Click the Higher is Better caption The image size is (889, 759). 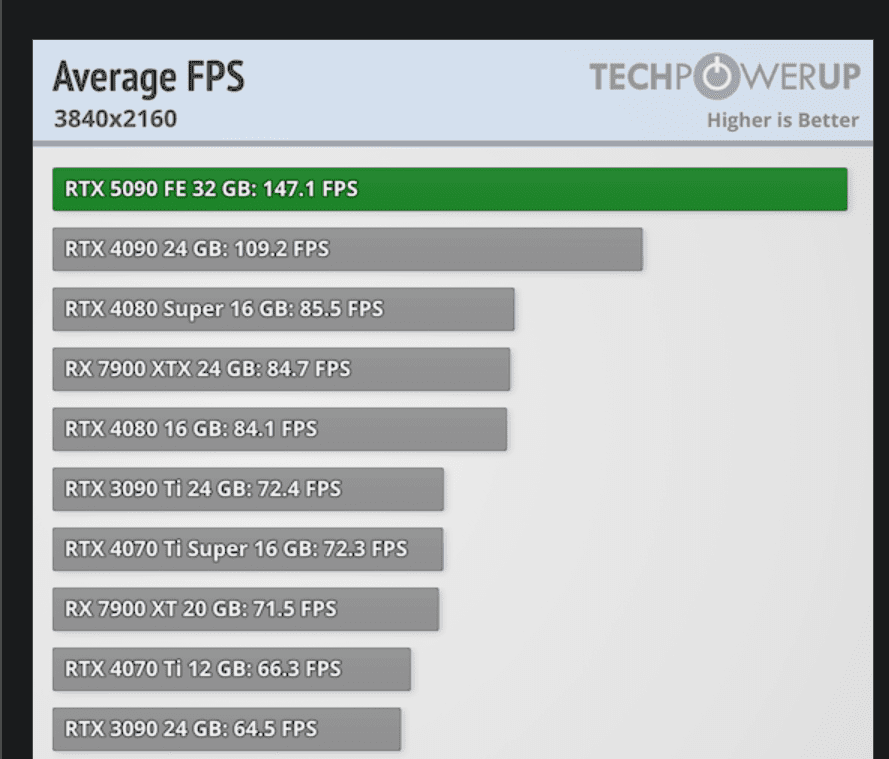pyautogui.click(x=782, y=121)
